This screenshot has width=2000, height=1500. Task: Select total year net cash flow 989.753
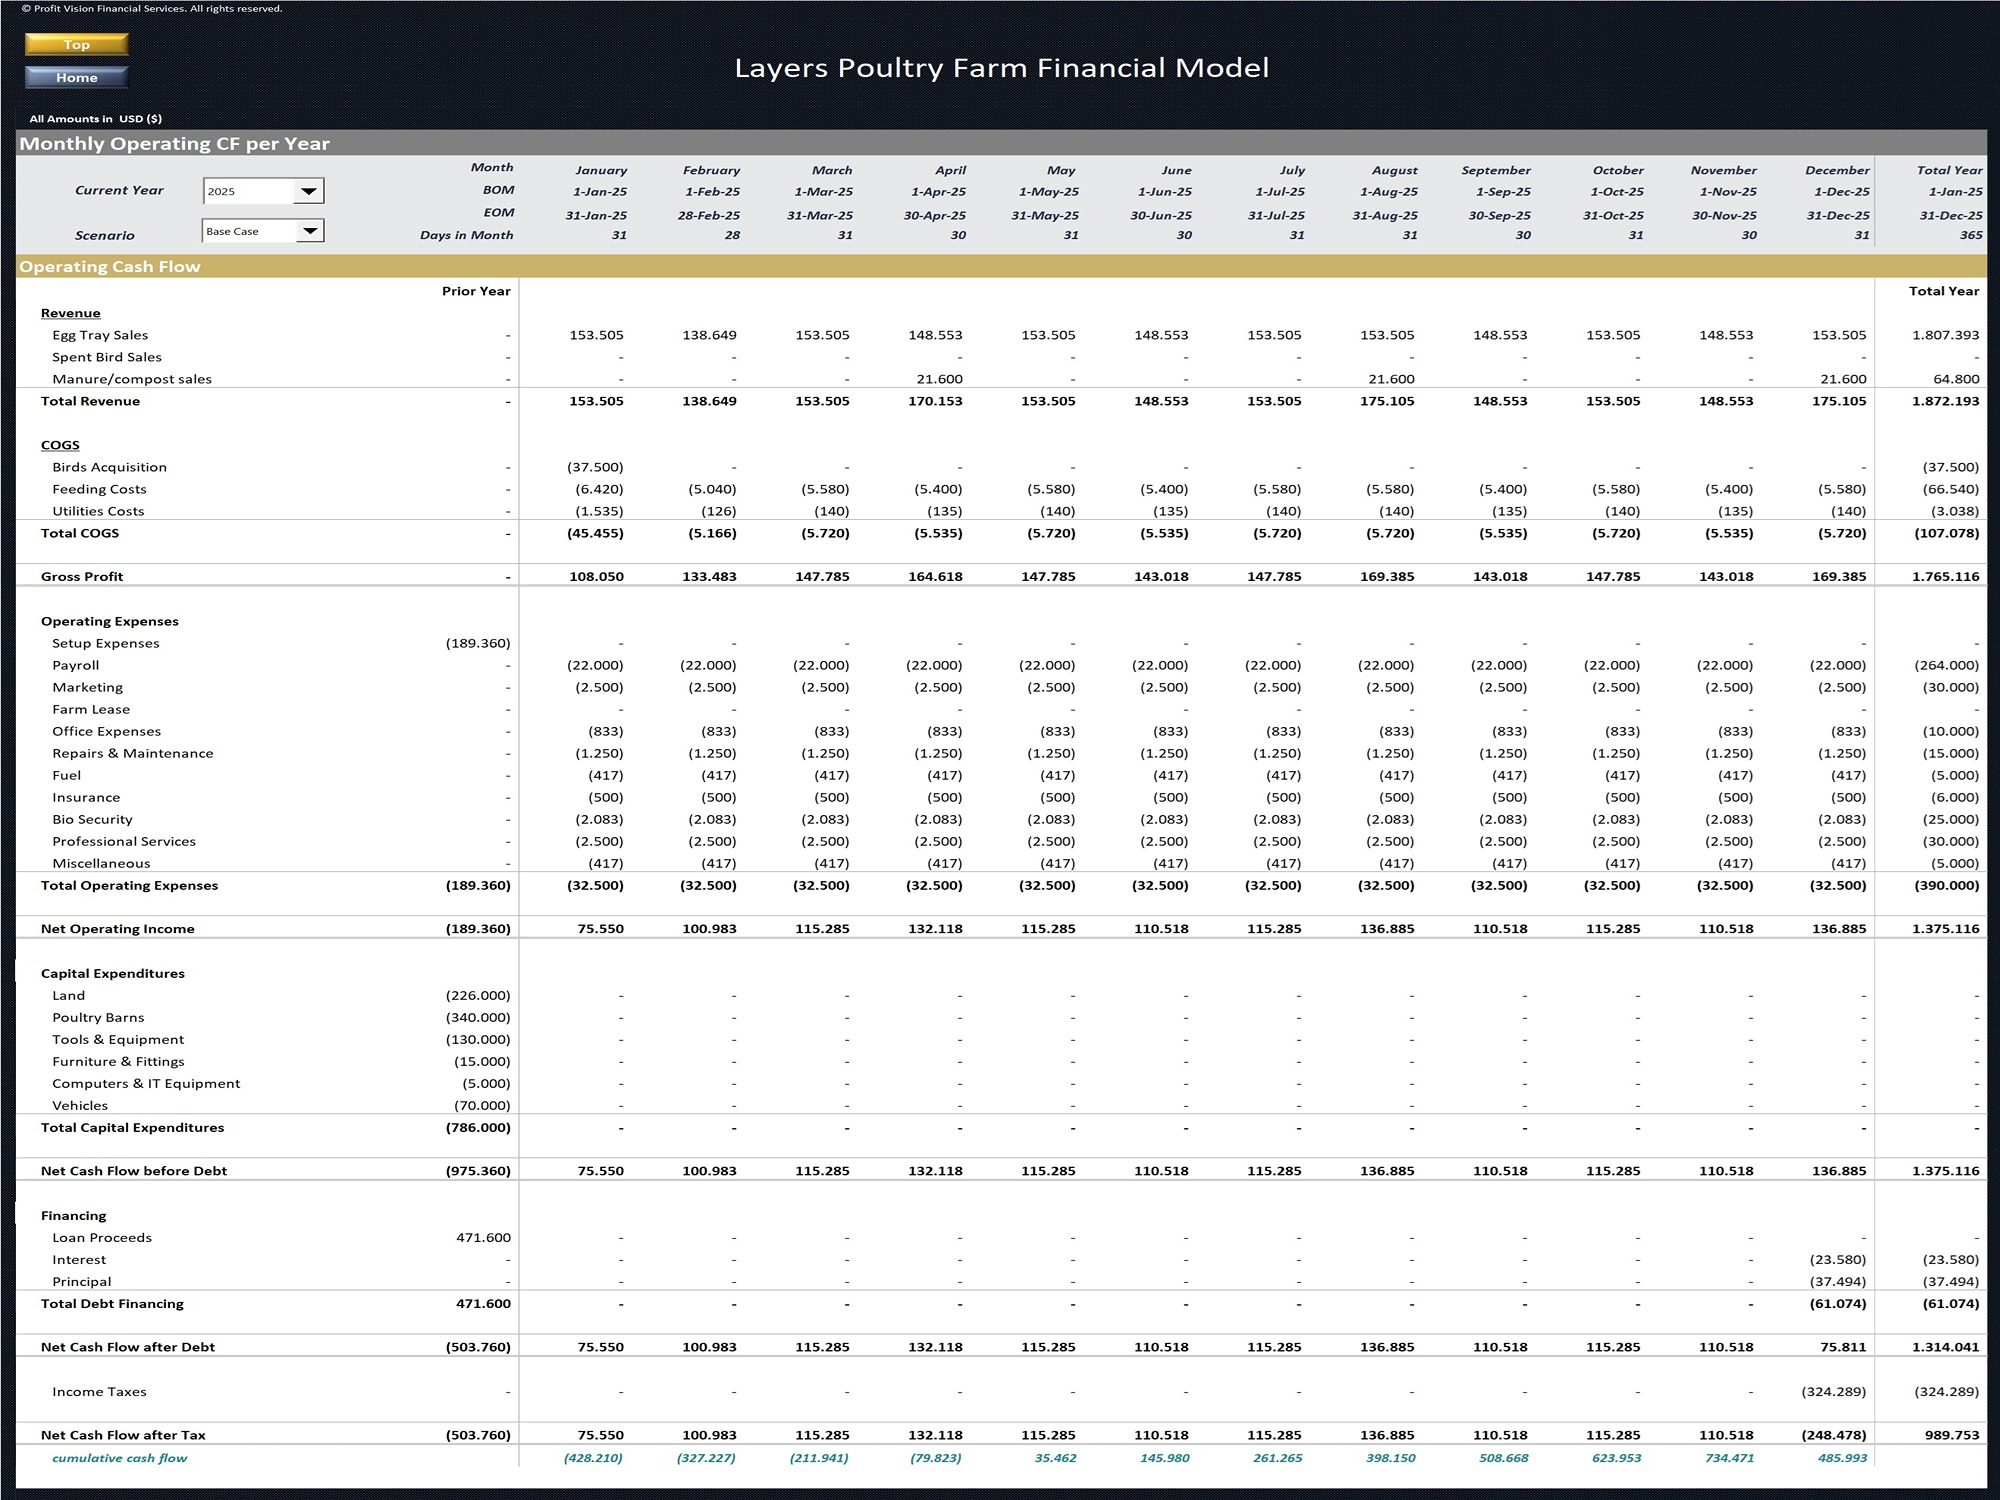pos(1952,1434)
